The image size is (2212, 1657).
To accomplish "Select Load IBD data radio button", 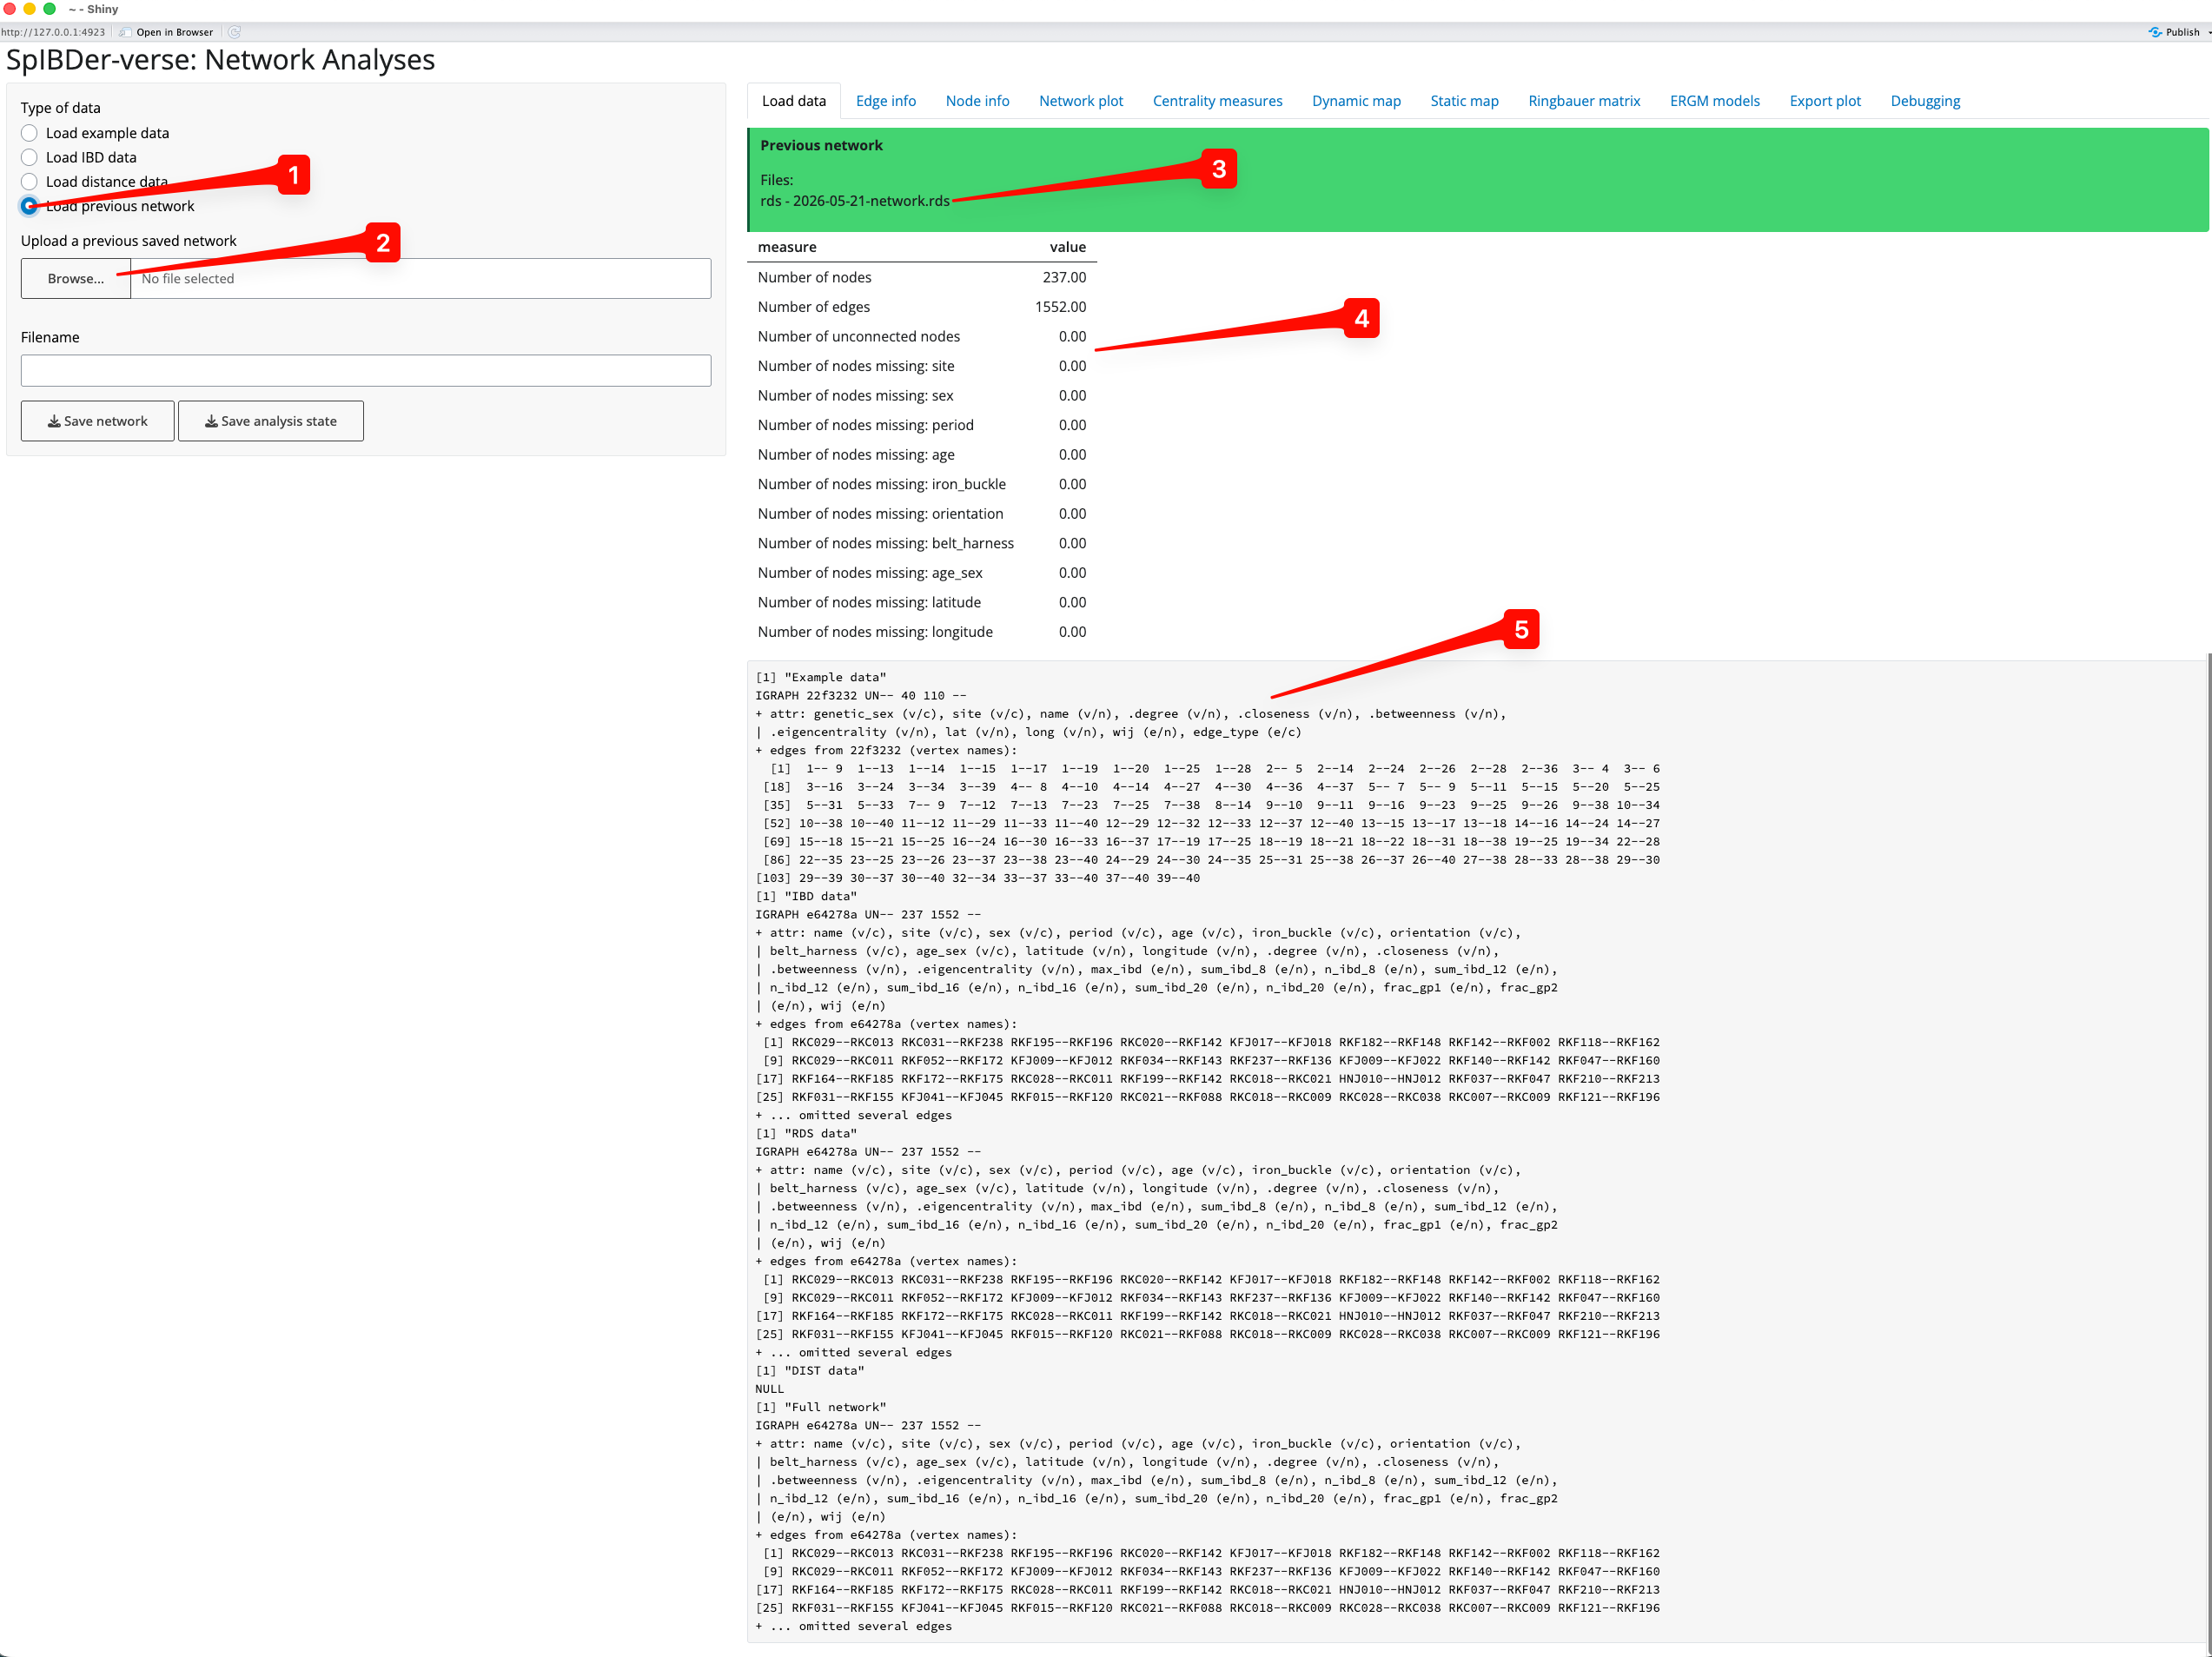I will coord(29,157).
